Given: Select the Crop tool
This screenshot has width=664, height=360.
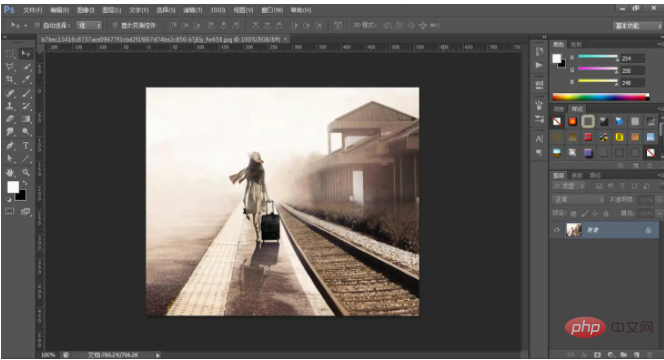Looking at the screenshot, I should click(x=10, y=79).
